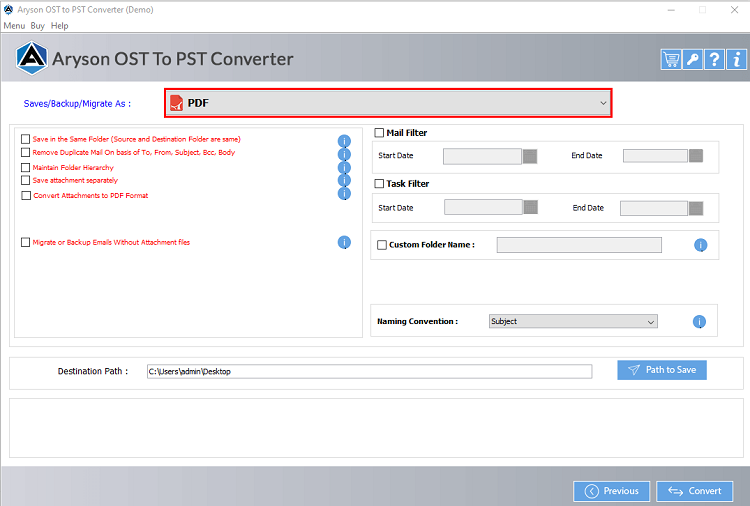This screenshot has height=506, width=750.
Task: Show info for Save in the Same Folder
Action: click(x=344, y=141)
